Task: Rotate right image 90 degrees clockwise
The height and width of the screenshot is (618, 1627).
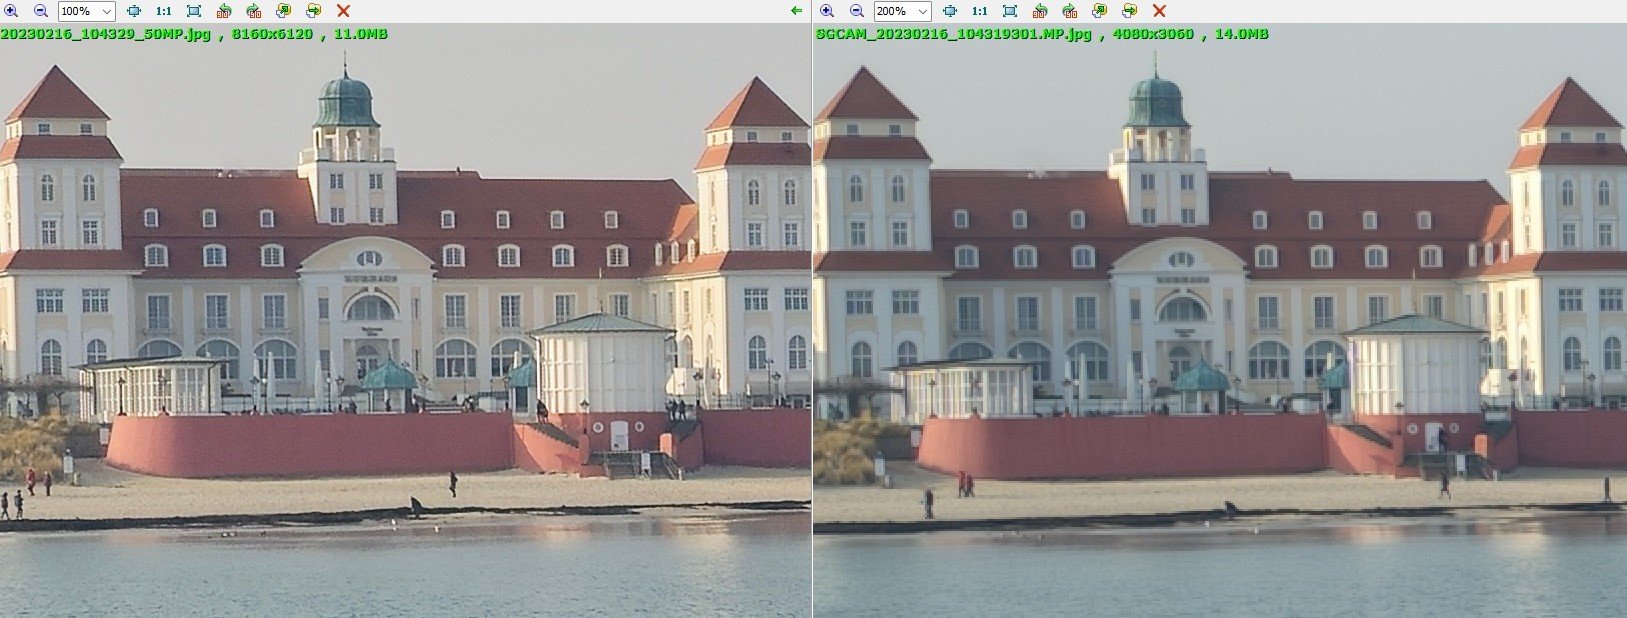Action: coord(1070,11)
